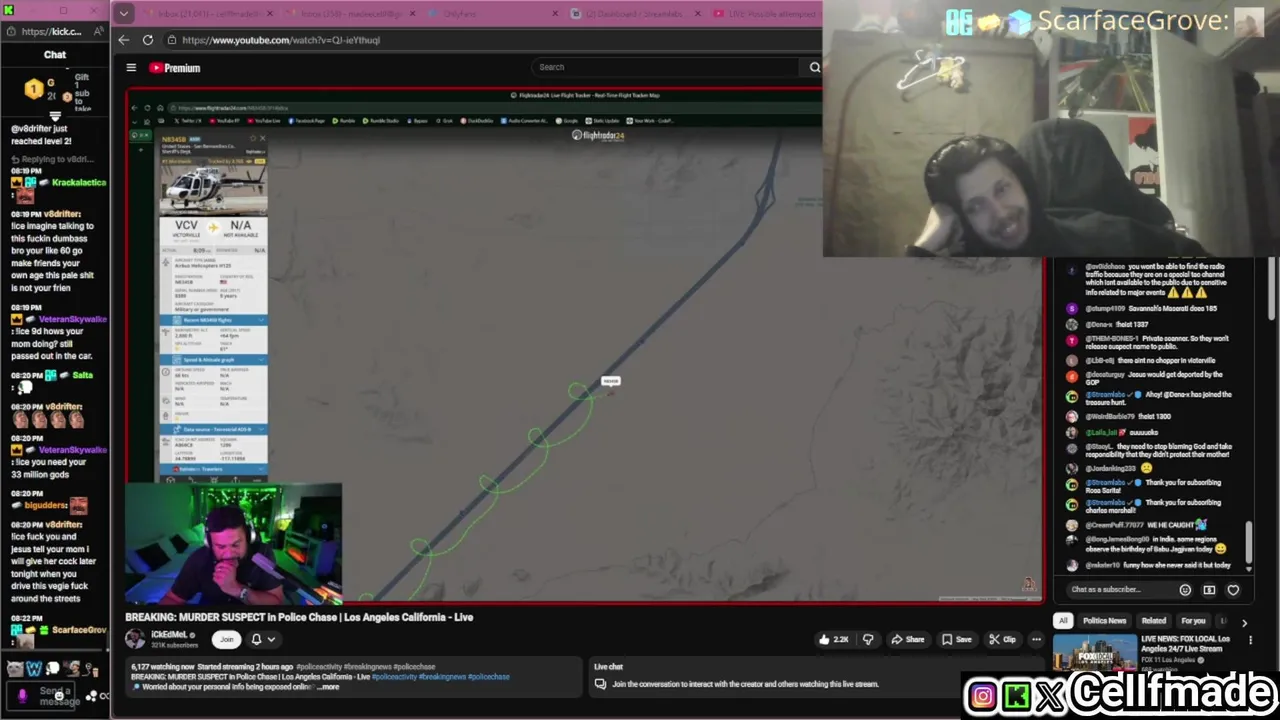Open options for FOX LOCAL live video
The image size is (1280, 720).
pyautogui.click(x=1251, y=641)
